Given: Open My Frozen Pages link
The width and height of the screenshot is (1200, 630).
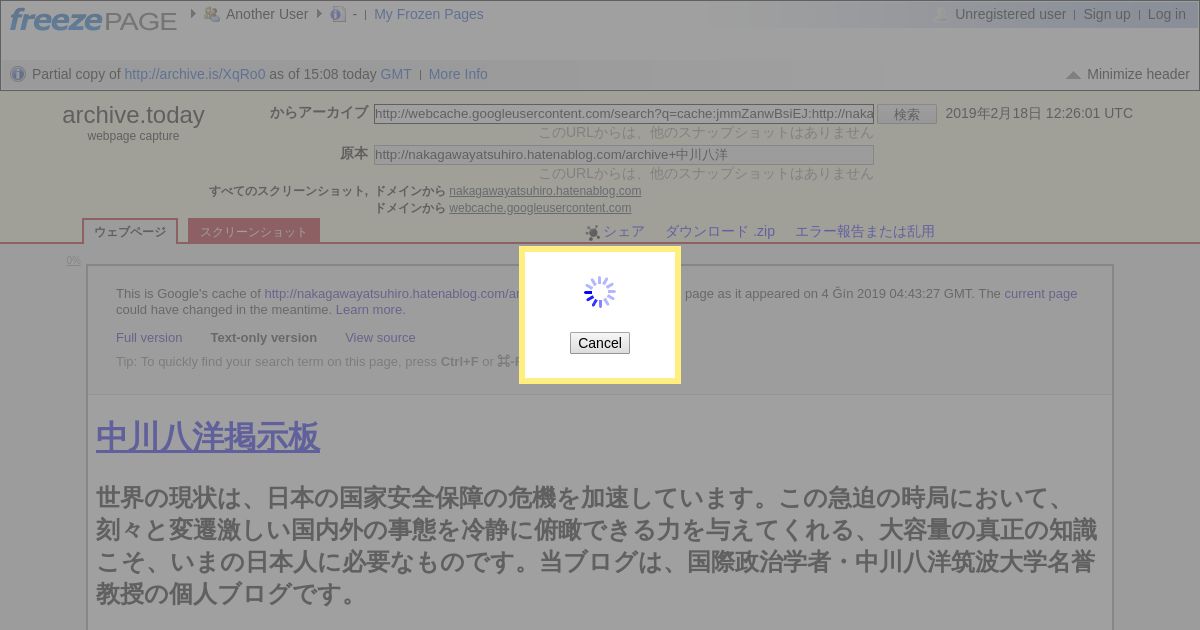Looking at the screenshot, I should pos(428,14).
